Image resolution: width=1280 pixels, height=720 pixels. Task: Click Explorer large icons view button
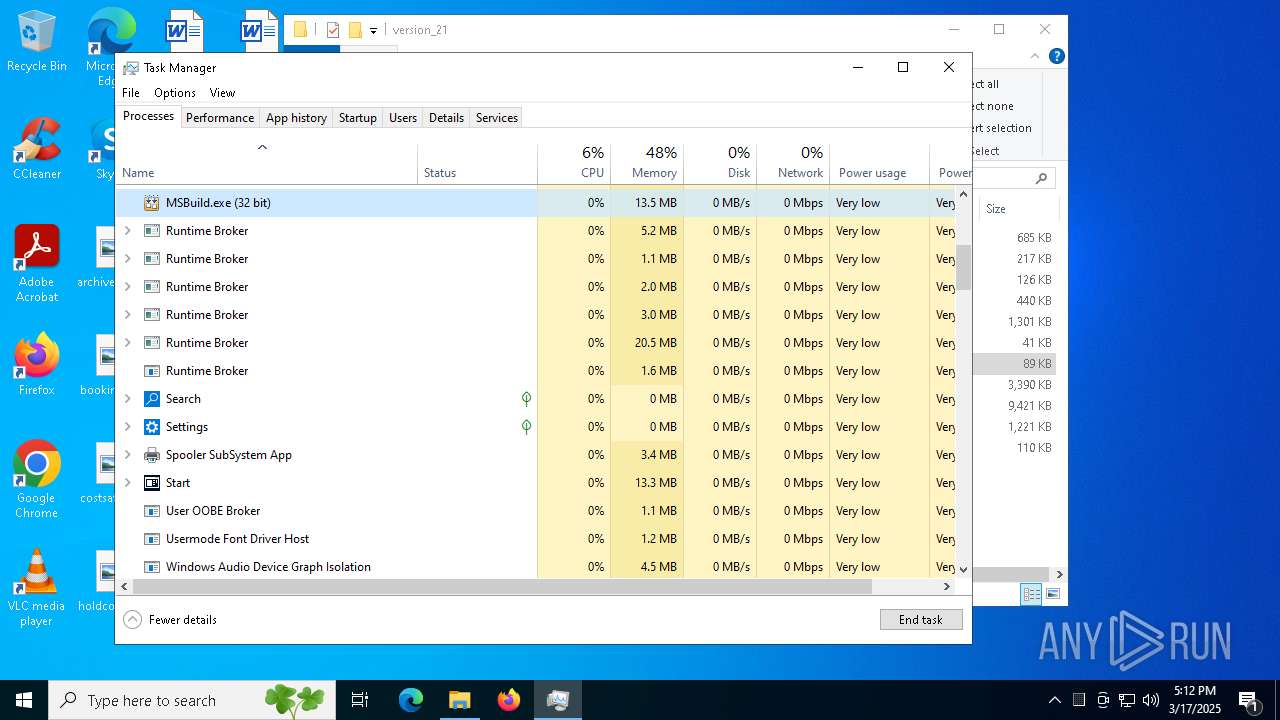coord(1053,594)
